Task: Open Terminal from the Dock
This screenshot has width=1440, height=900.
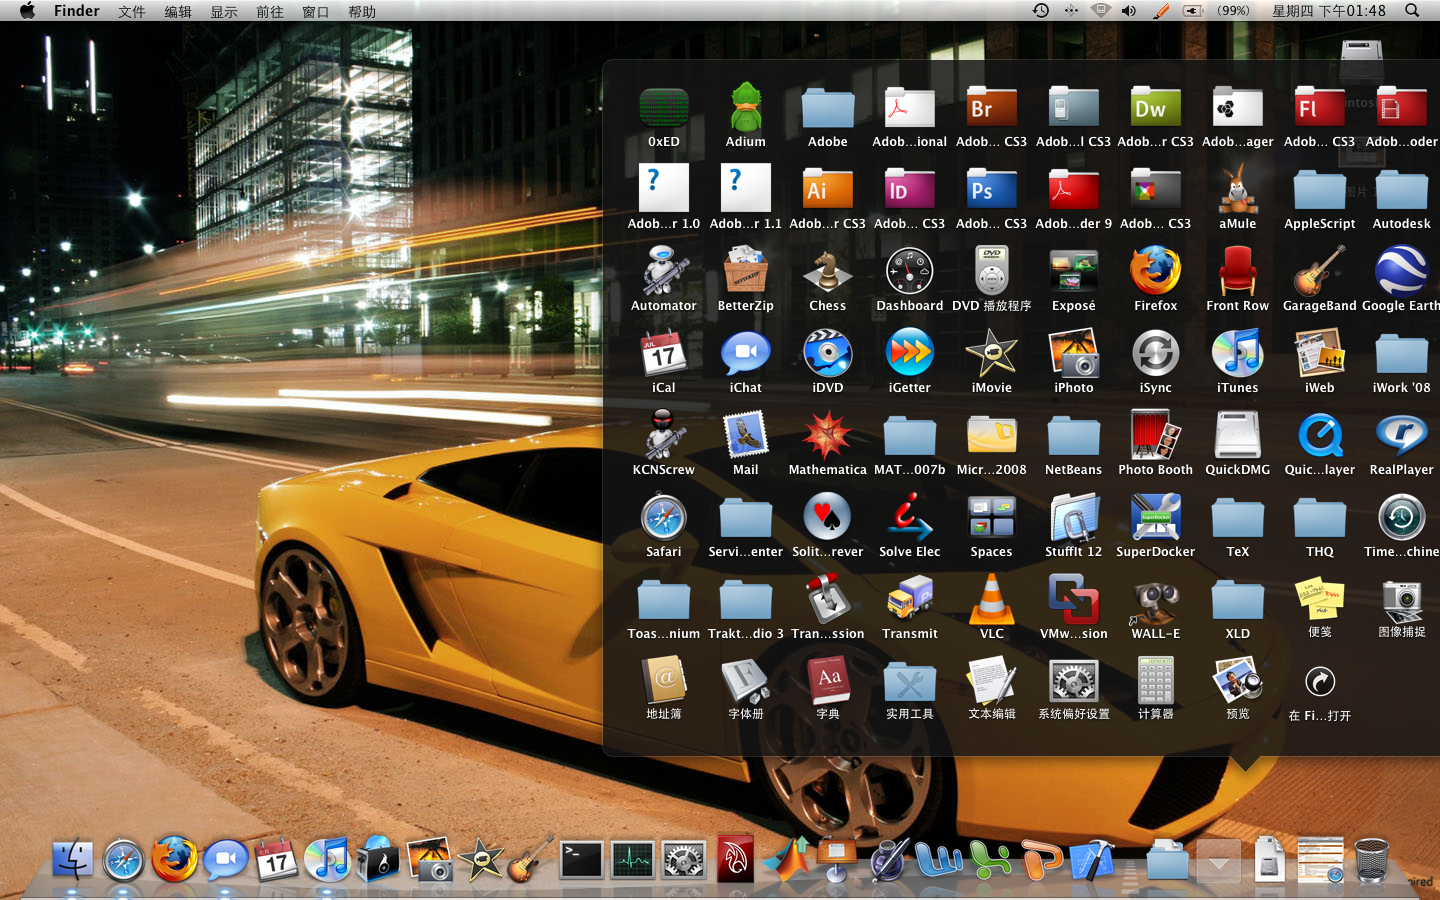Action: [581, 860]
